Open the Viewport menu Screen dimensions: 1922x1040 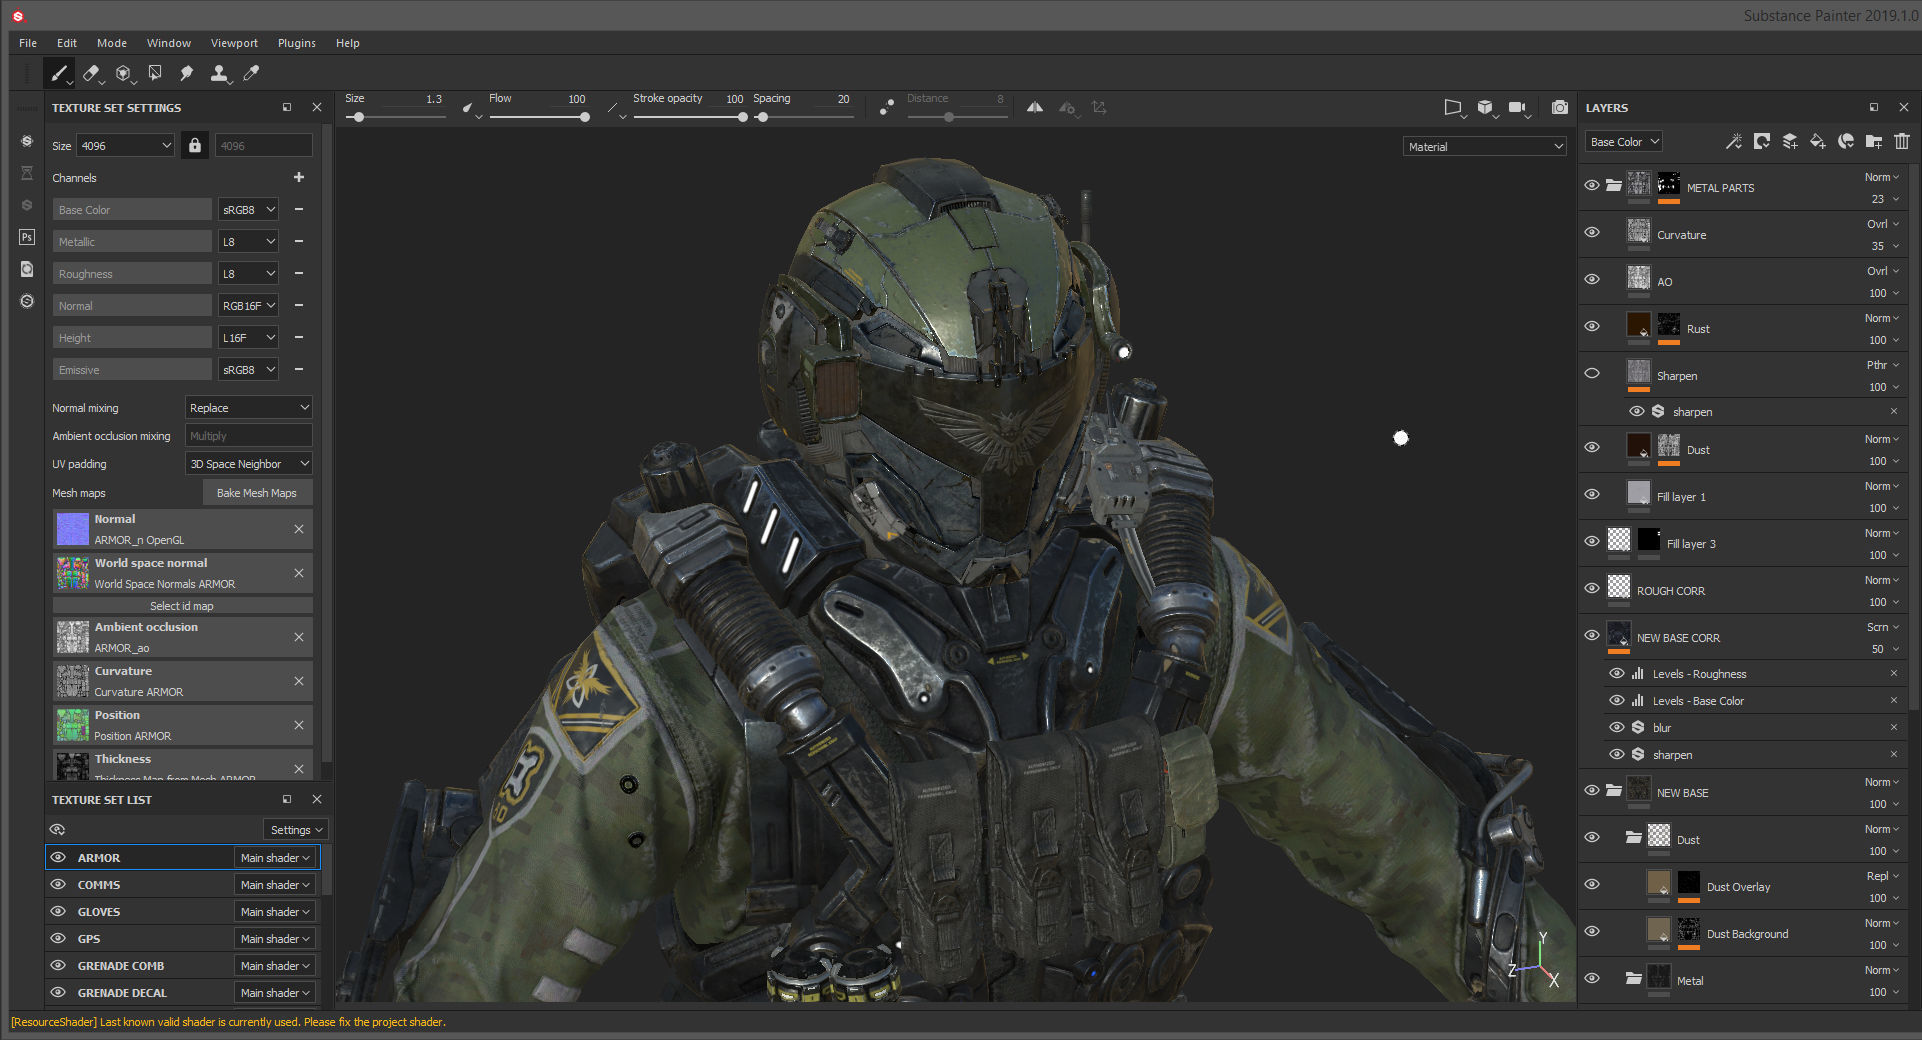pyautogui.click(x=234, y=43)
